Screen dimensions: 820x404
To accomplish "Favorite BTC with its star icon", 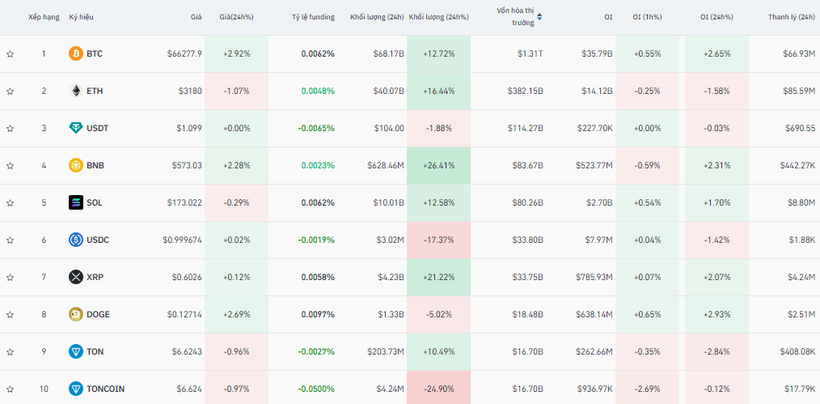I will point(10,54).
